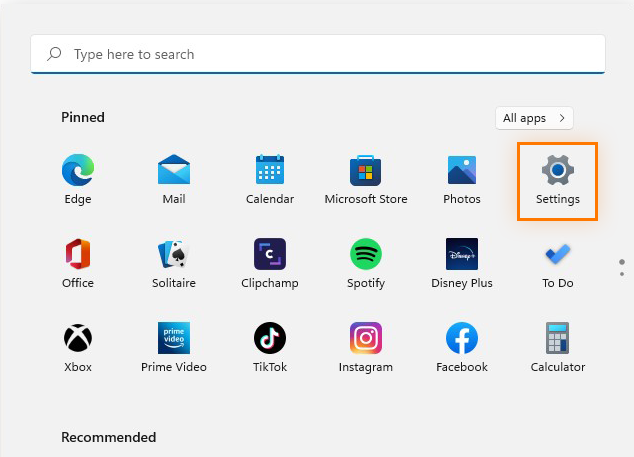Launch the Office app

78,263
